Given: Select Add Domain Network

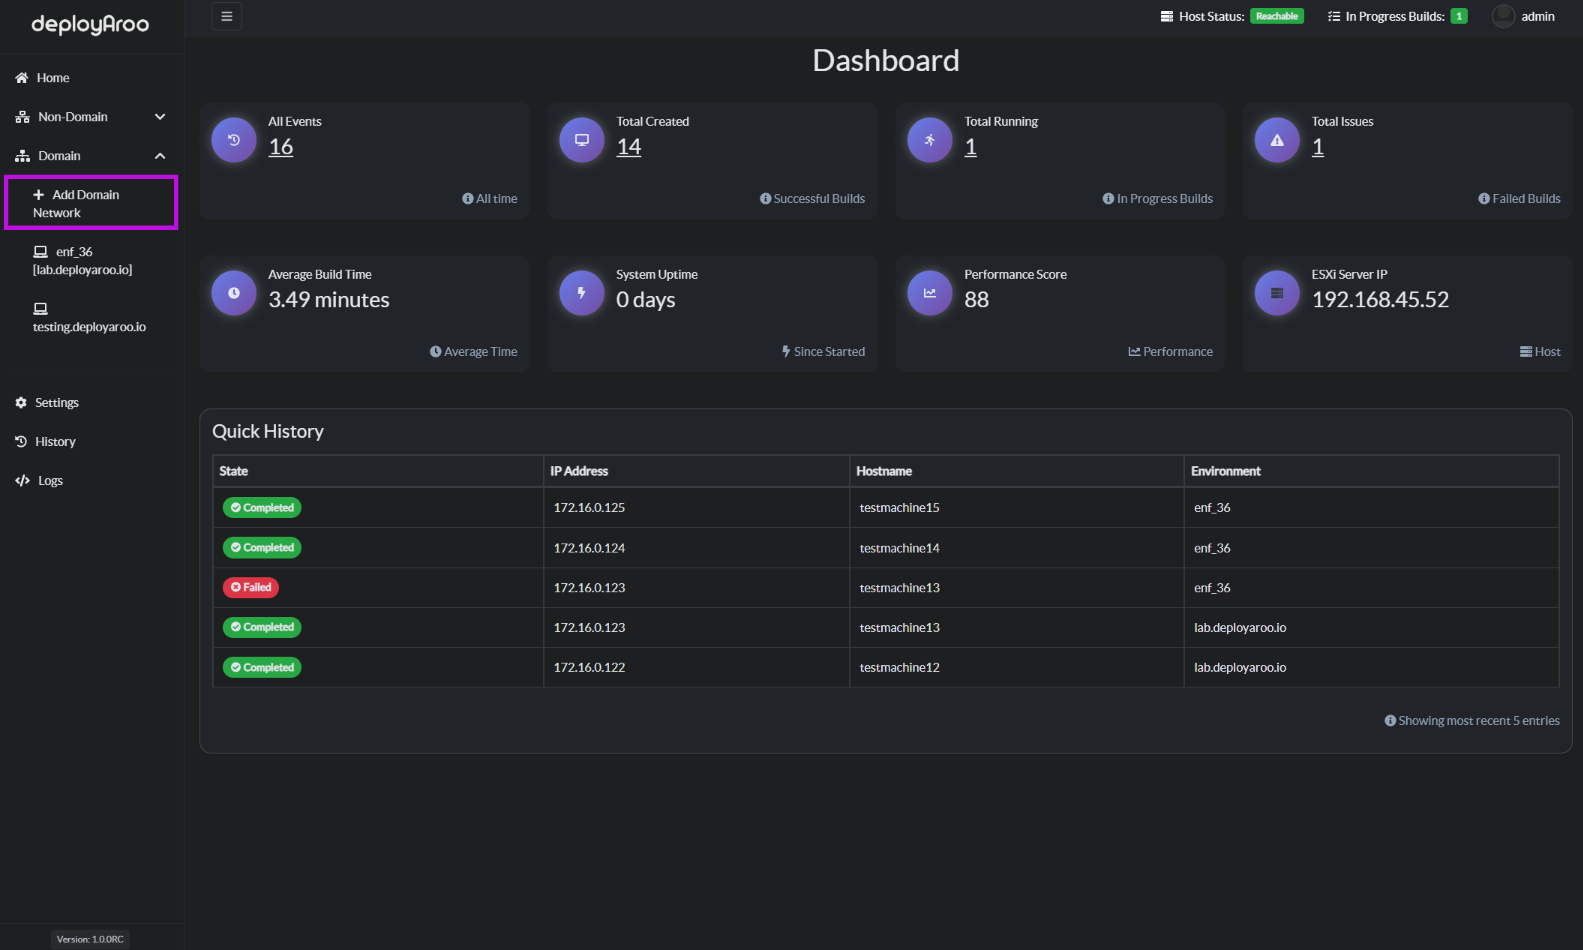Looking at the screenshot, I should pos(91,203).
